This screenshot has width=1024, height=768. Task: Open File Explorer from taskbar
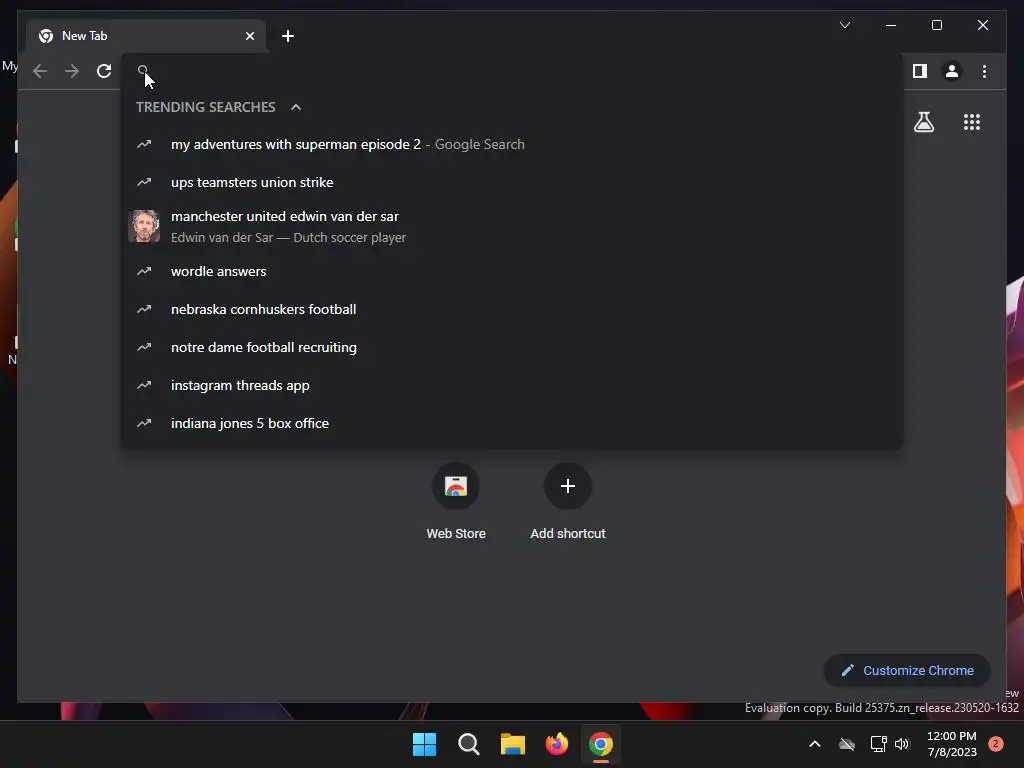coord(513,744)
